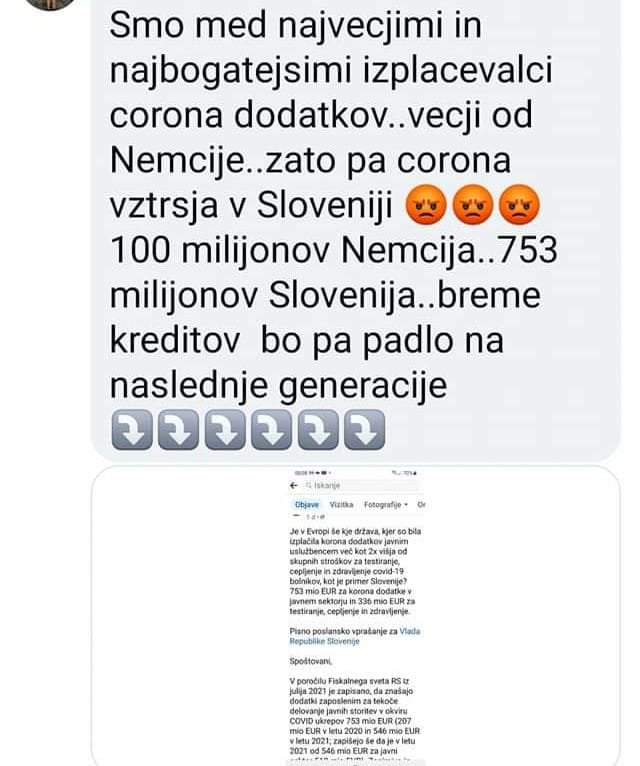Tap the battery indicator in the embedded status bar

(413, 473)
